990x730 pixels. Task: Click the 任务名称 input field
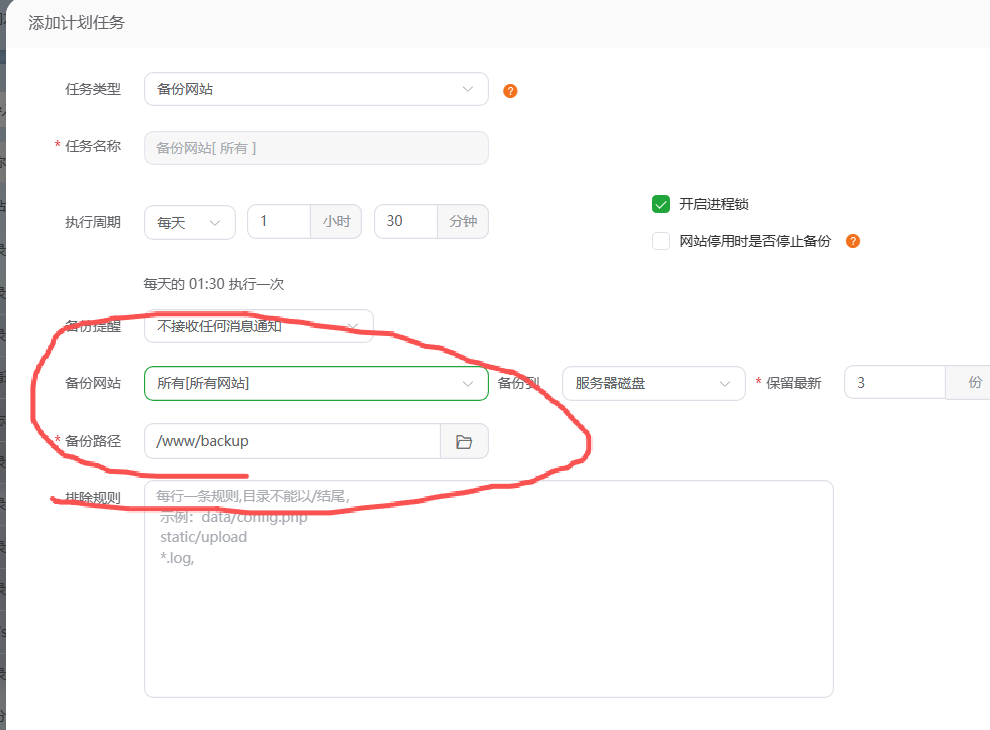pyautogui.click(x=316, y=148)
